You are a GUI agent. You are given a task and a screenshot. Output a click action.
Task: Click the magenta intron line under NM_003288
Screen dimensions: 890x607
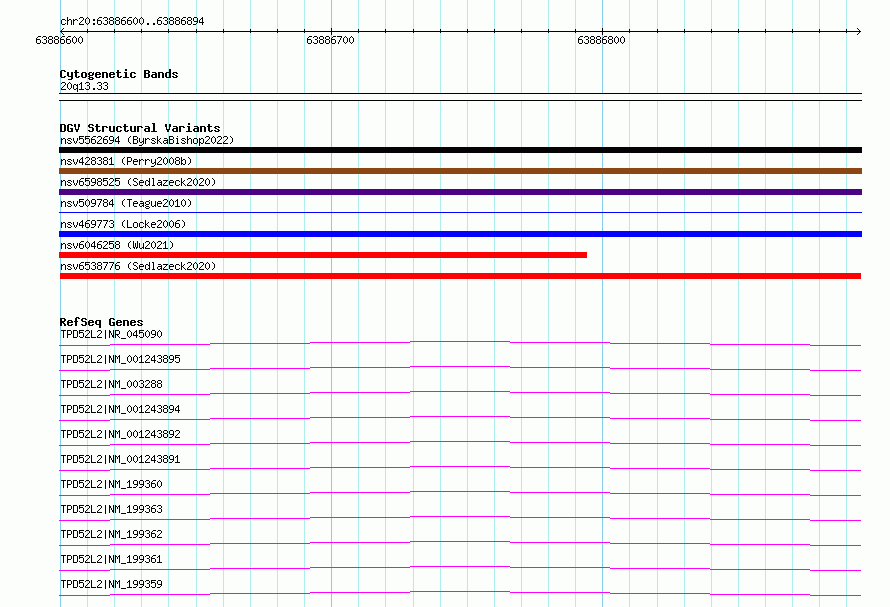460,393
